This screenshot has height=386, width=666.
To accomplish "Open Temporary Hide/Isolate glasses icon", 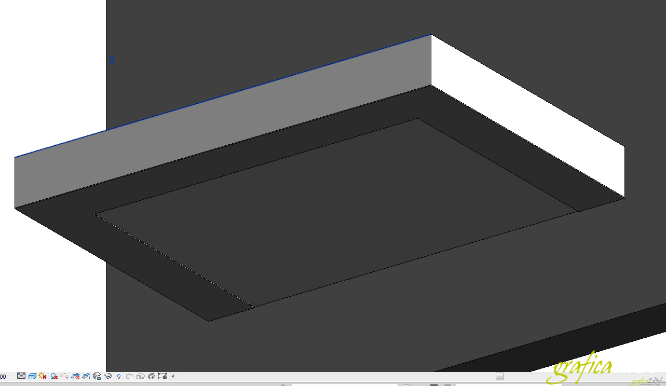I will (108, 376).
